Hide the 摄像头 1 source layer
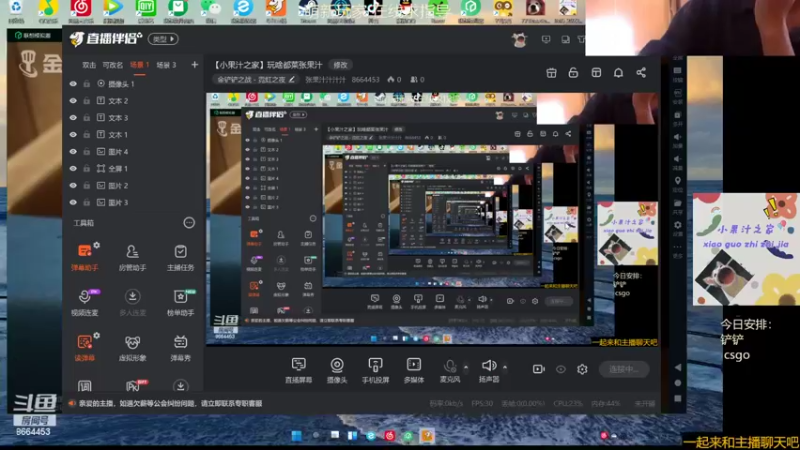This screenshot has width=800, height=450. pyautogui.click(x=73, y=85)
